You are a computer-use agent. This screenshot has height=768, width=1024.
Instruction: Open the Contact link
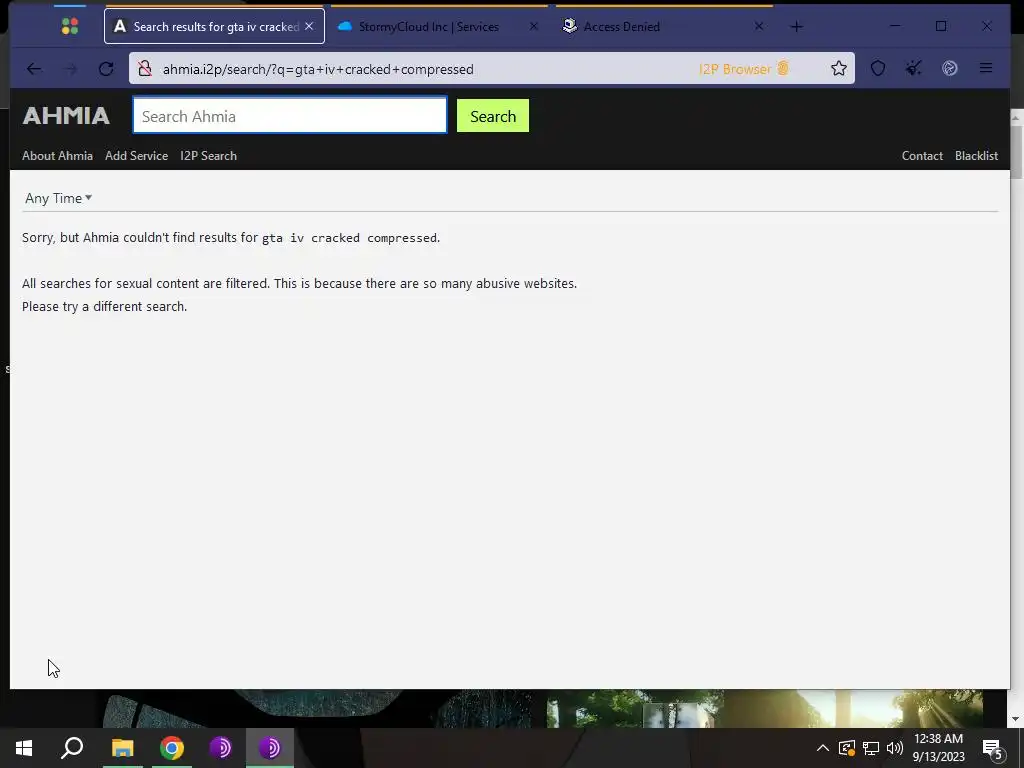click(x=922, y=155)
